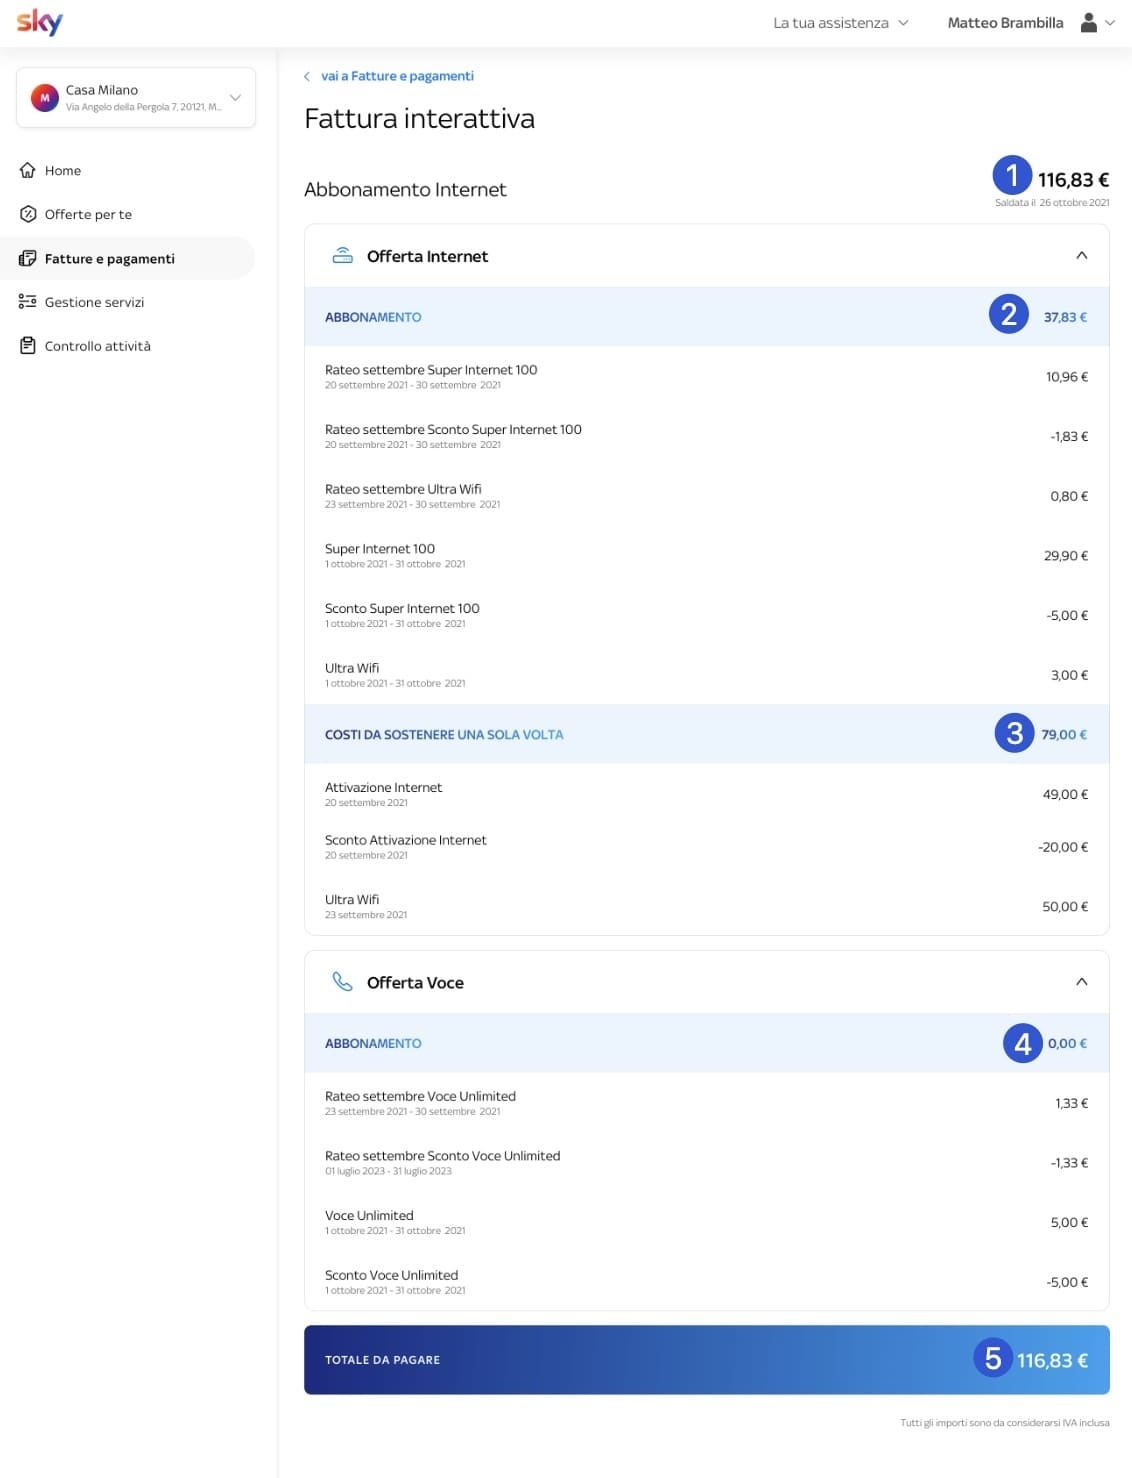This screenshot has width=1132, height=1478.
Task: Click the Controllo attività clipboard icon
Action: pos(28,346)
